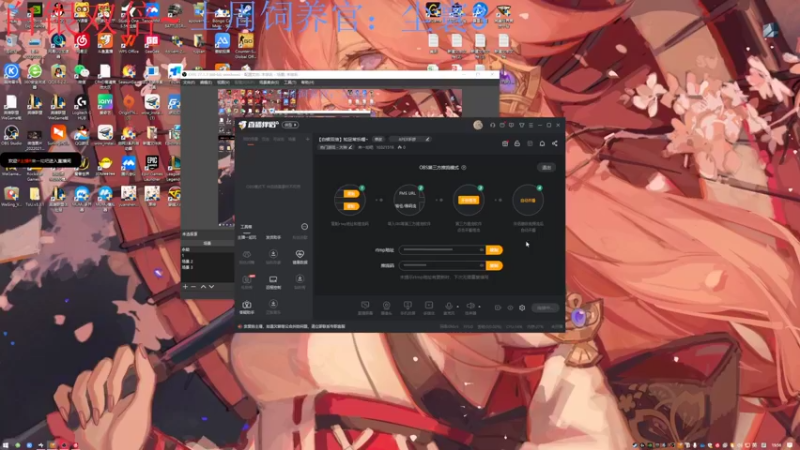This screenshot has width=800, height=450.
Task: Click bell notification icon in streaming app header
Action: point(542,144)
